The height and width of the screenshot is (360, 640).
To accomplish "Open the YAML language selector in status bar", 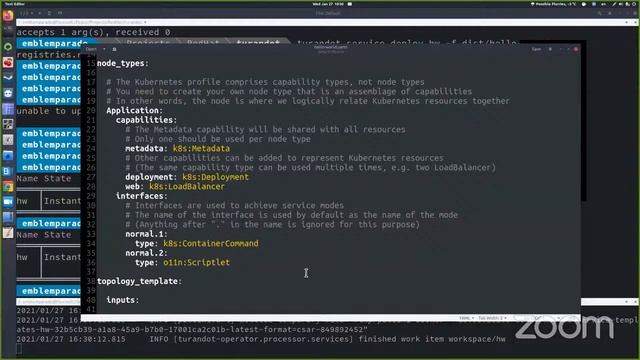I will (x=467, y=318).
